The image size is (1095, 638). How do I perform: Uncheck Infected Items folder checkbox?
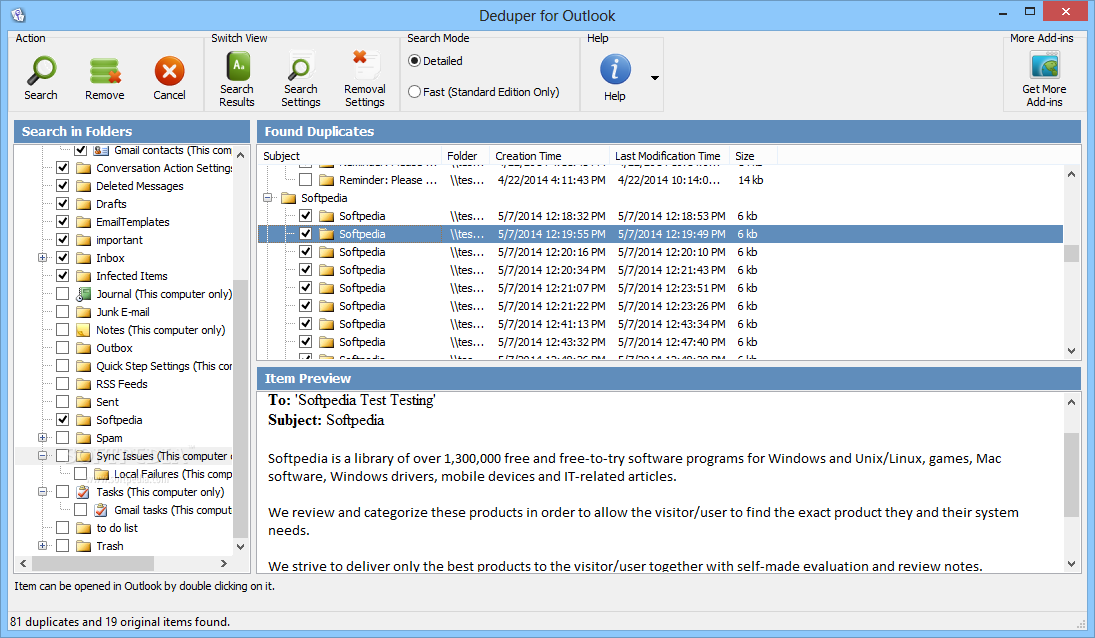(x=63, y=276)
